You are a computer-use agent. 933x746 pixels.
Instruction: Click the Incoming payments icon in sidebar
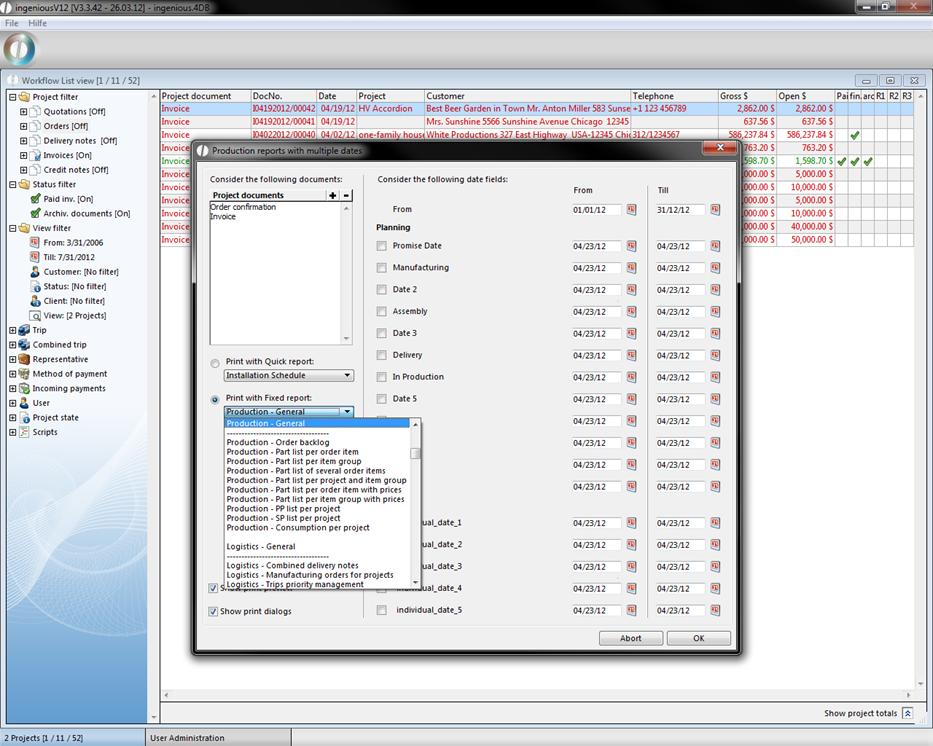click(x=24, y=389)
